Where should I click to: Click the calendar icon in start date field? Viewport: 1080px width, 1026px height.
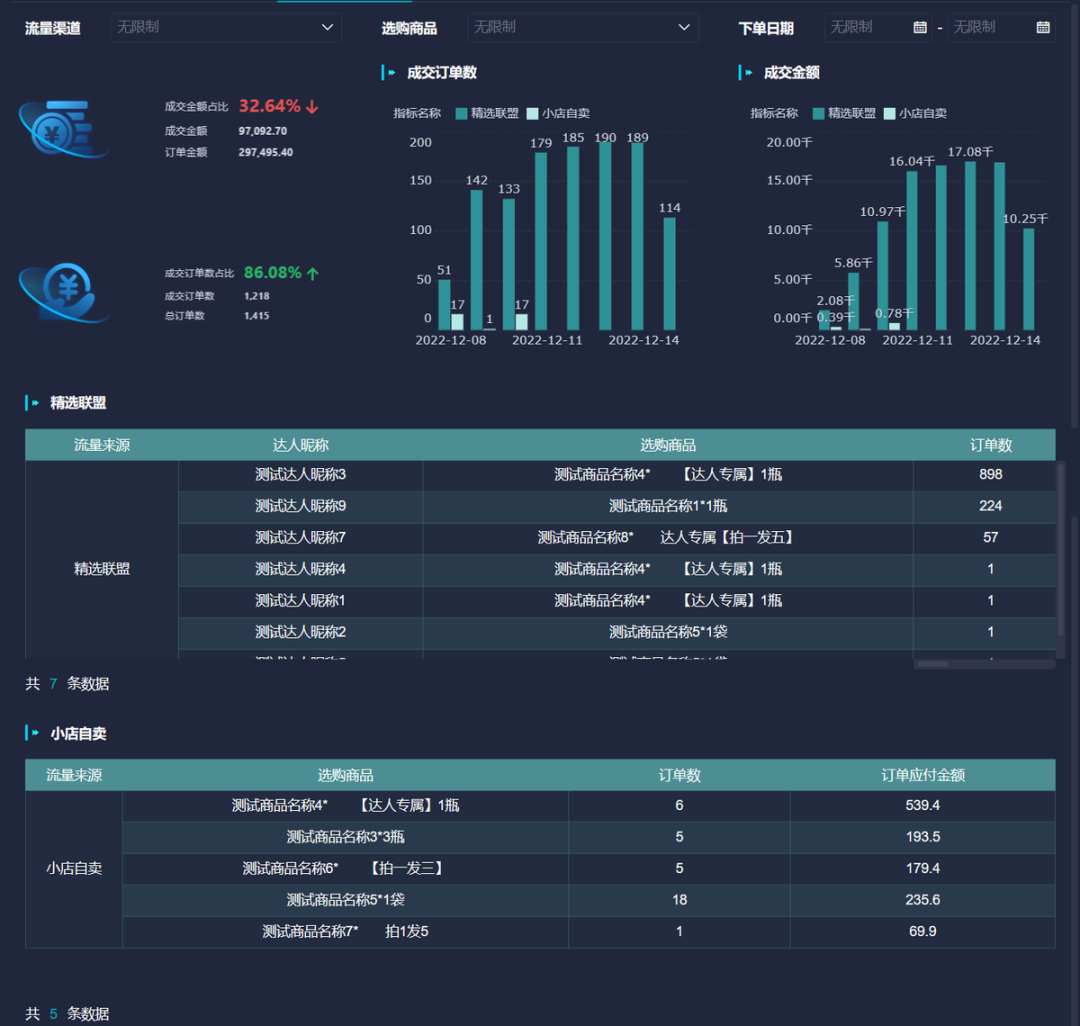pyautogui.click(x=920, y=28)
